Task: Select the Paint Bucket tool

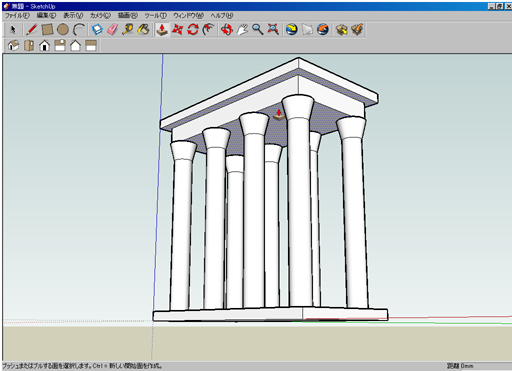Action: (x=144, y=30)
